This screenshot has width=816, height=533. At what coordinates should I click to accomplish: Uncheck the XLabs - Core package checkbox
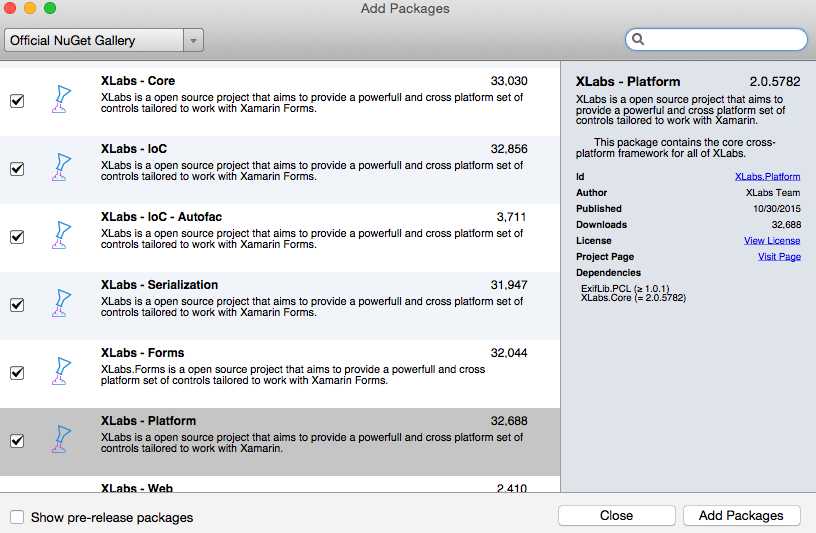[x=17, y=100]
